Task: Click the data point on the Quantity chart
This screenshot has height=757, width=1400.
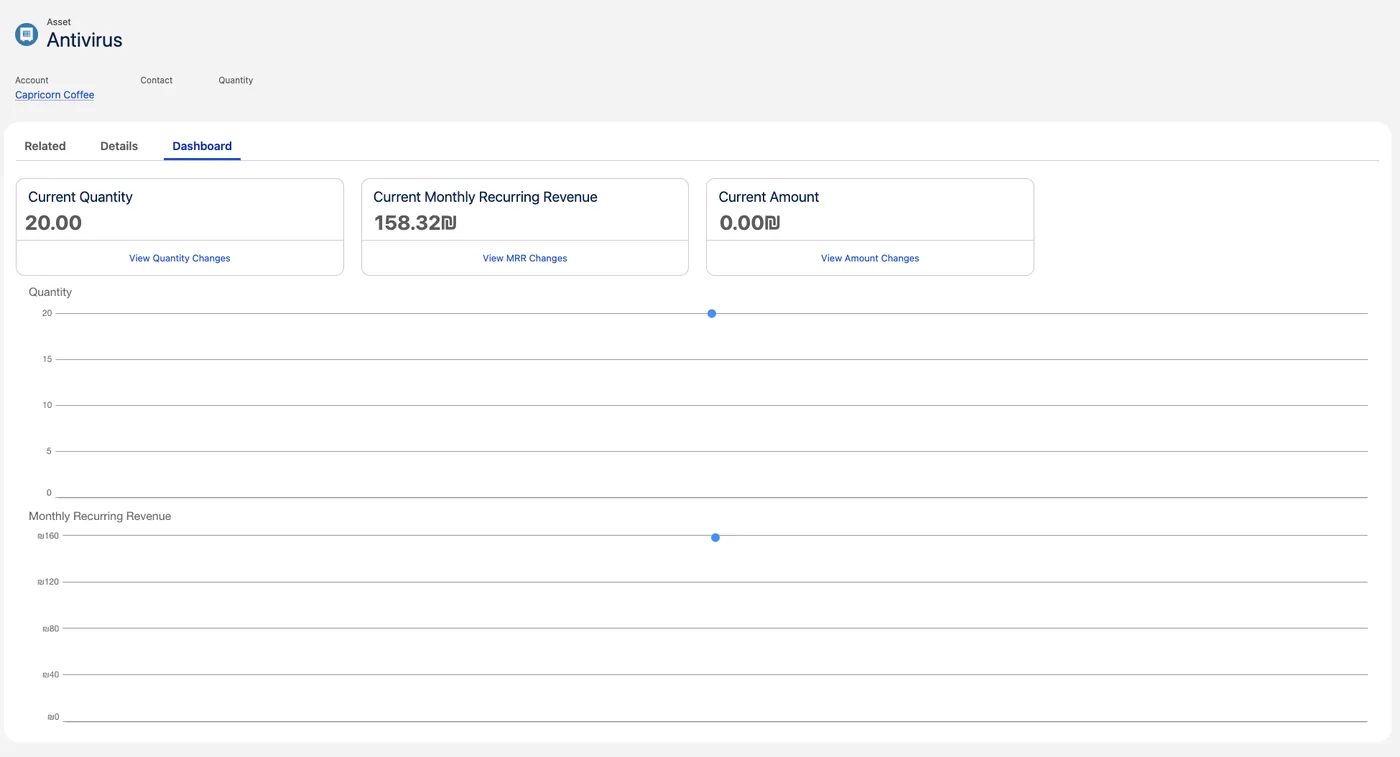Action: (x=712, y=314)
